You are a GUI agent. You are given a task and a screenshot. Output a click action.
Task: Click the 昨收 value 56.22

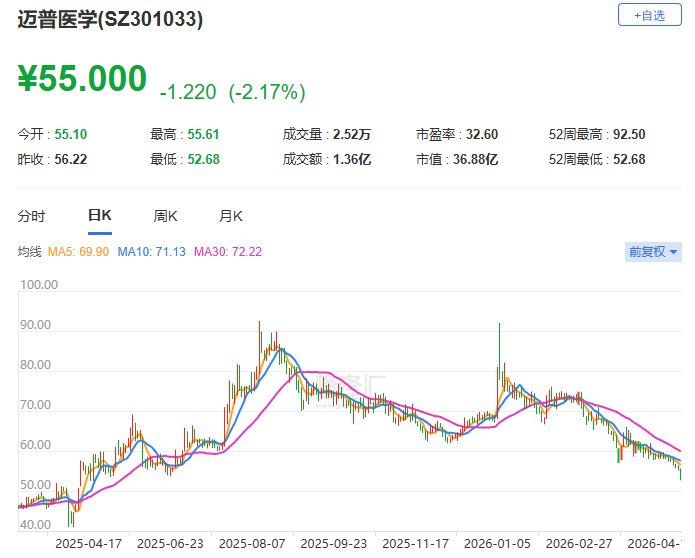70,159
